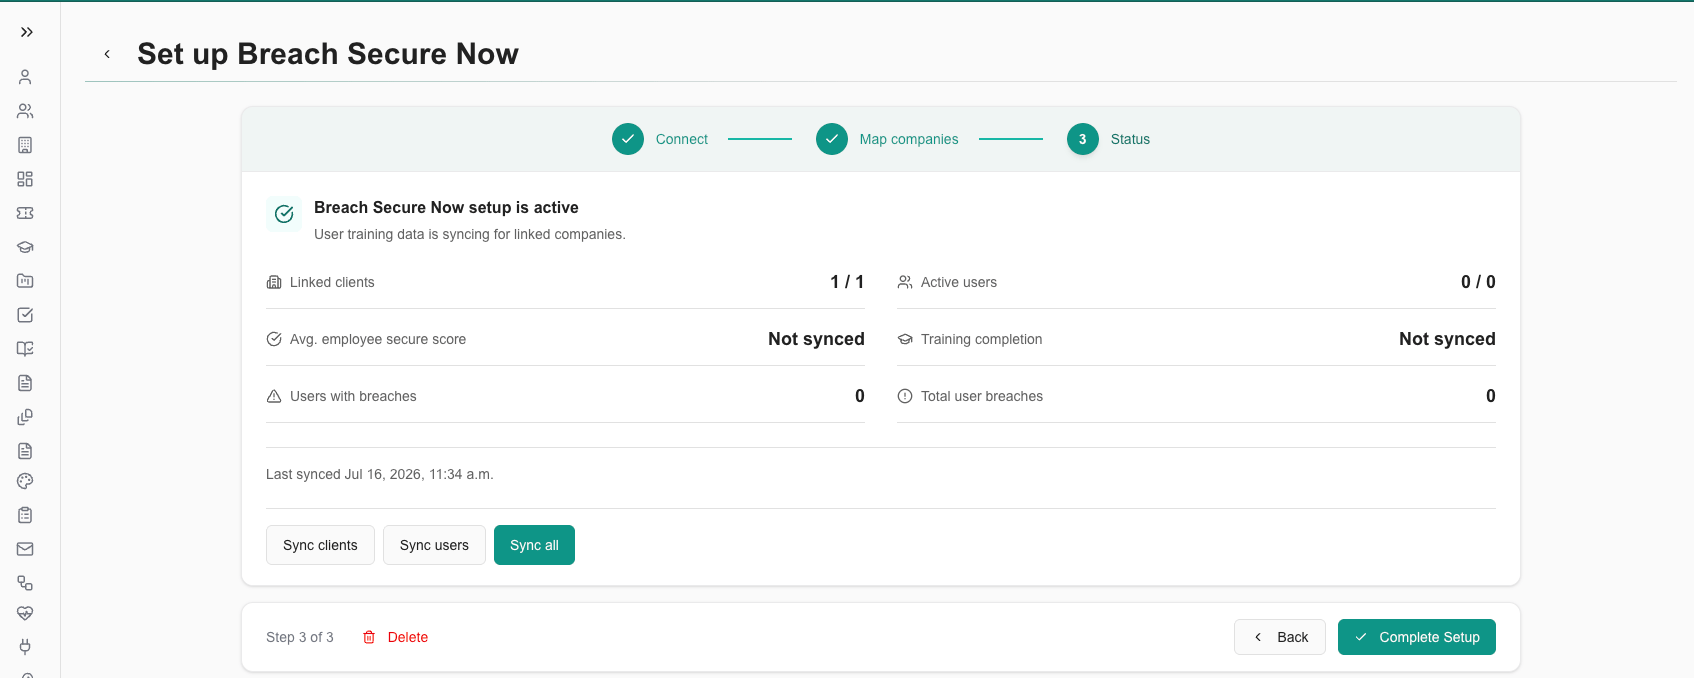Click the Sync all button
Screen dimensions: 1694x678
point(534,545)
